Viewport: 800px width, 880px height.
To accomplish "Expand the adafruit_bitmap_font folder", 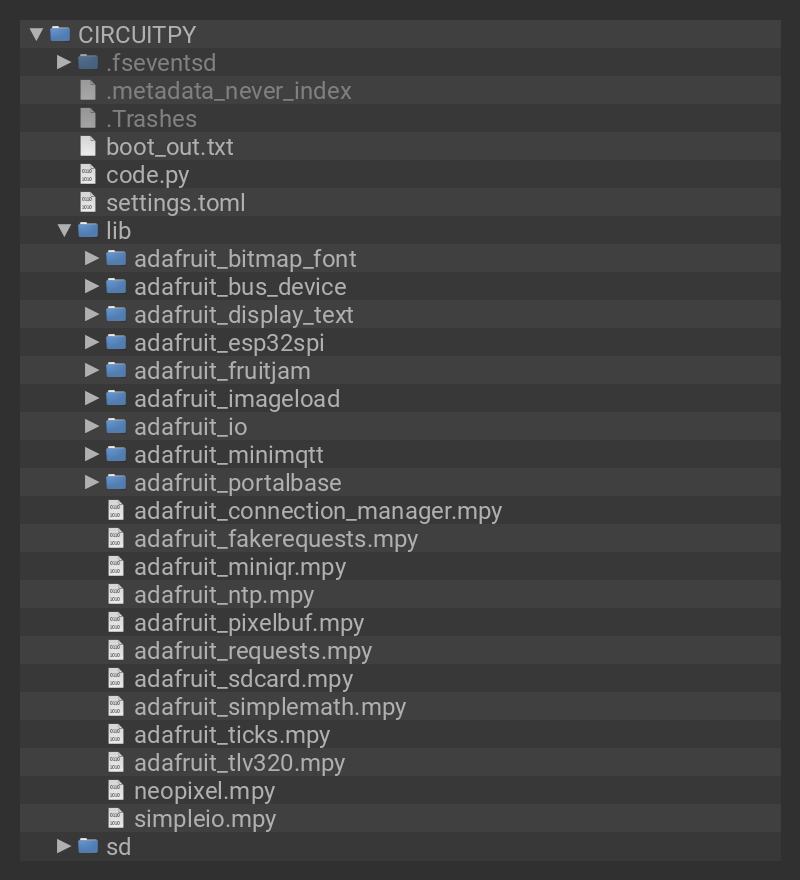I will point(90,258).
